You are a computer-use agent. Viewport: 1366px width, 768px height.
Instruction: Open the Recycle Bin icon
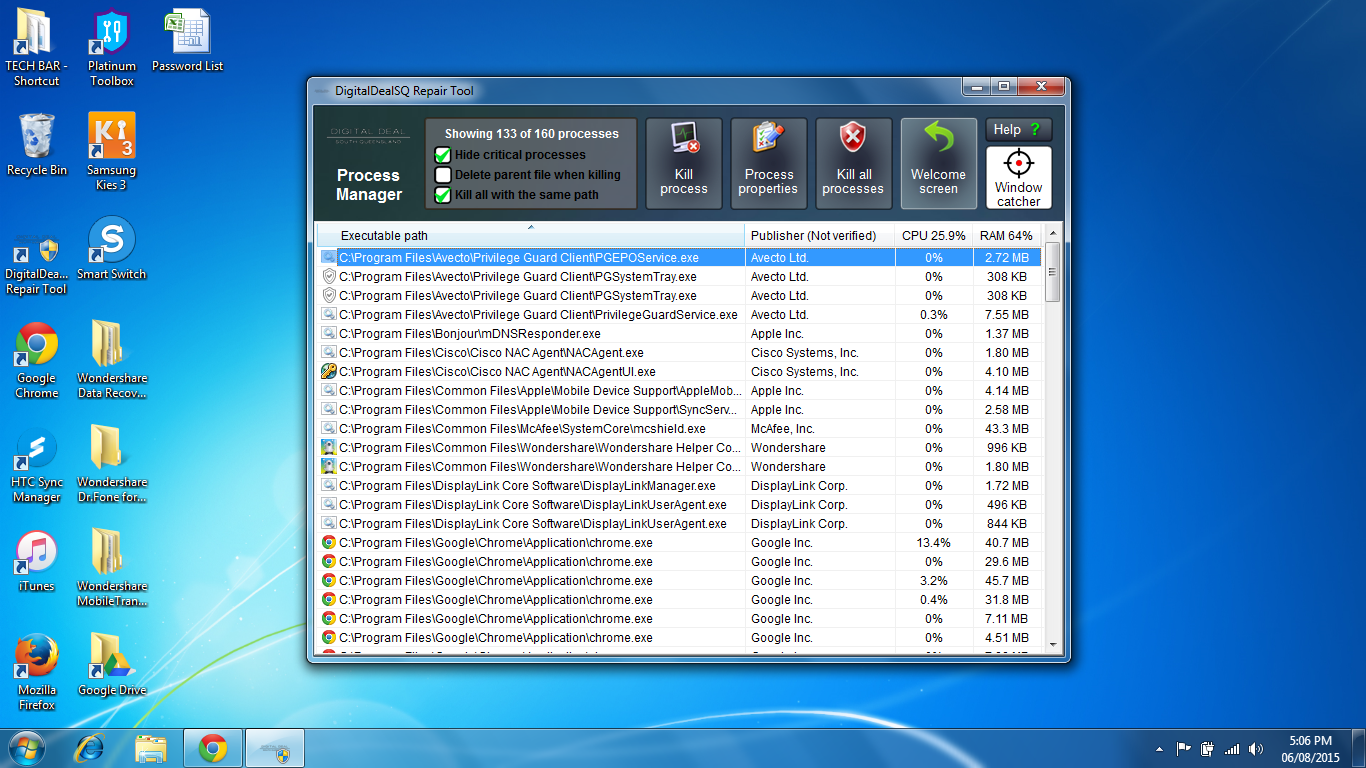(37, 145)
